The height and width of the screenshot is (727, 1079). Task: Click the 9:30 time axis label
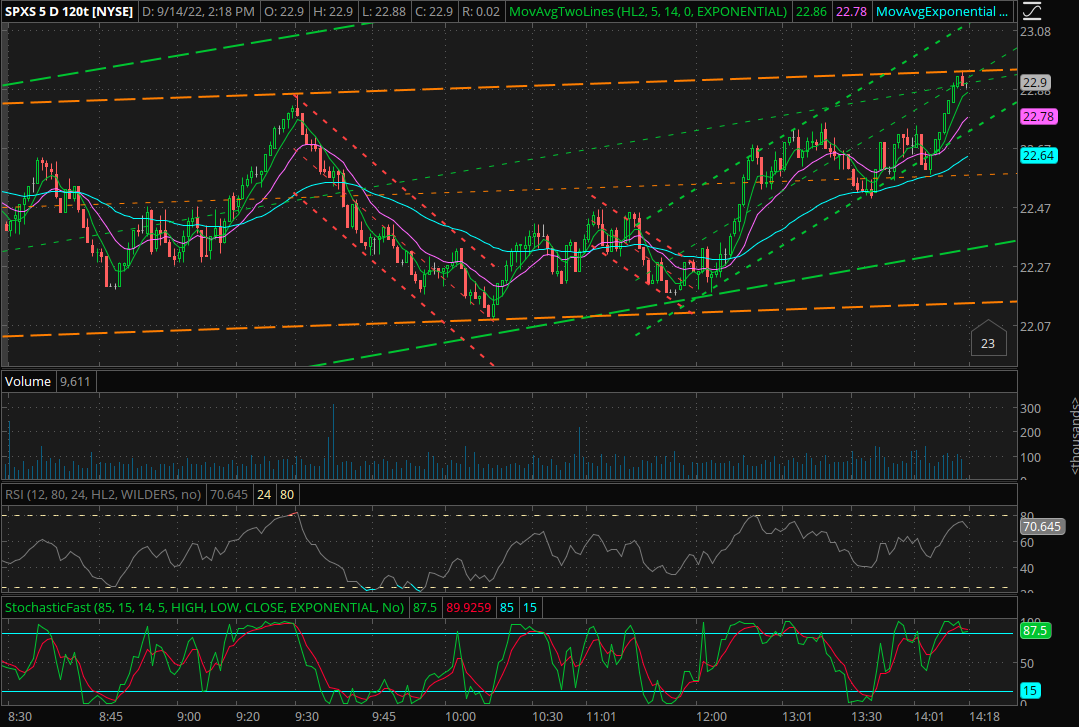(x=306, y=716)
